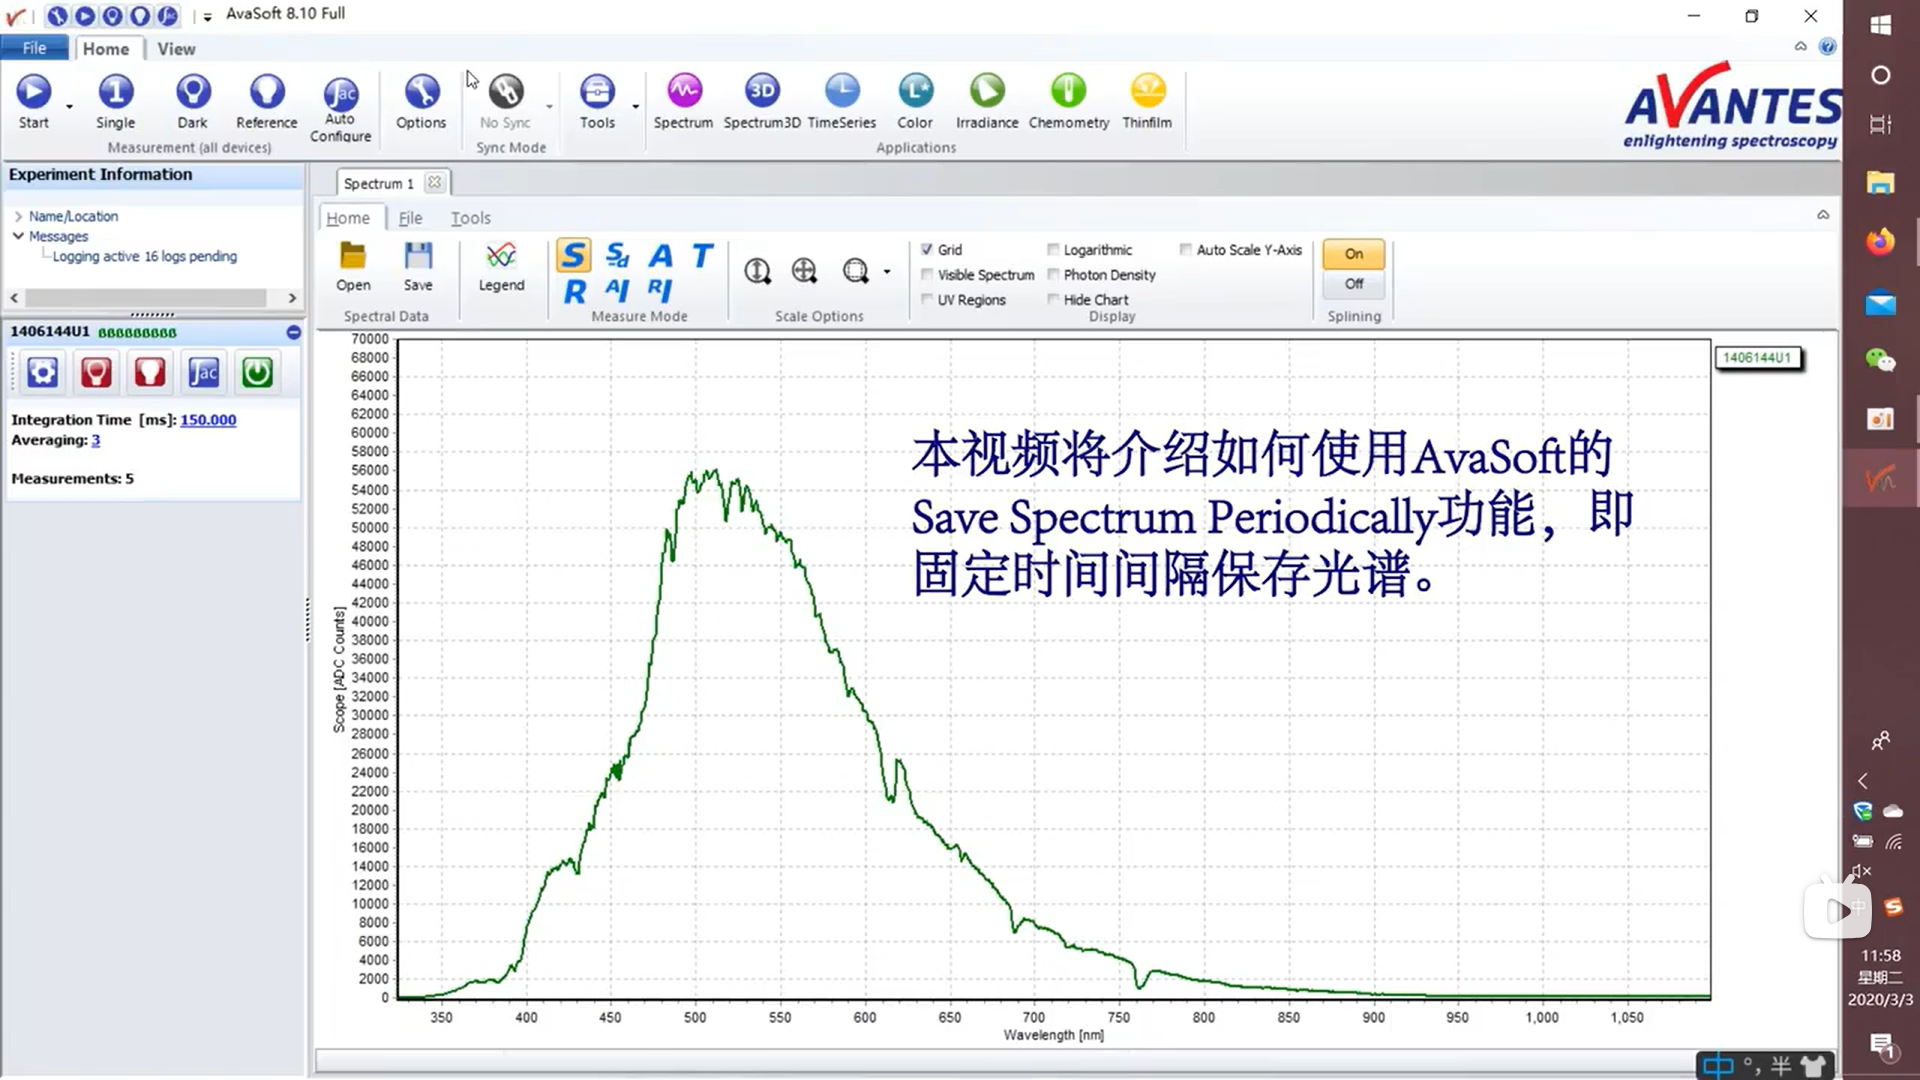Image resolution: width=1920 pixels, height=1080 pixels.
Task: Select the View menu tab
Action: (x=175, y=49)
